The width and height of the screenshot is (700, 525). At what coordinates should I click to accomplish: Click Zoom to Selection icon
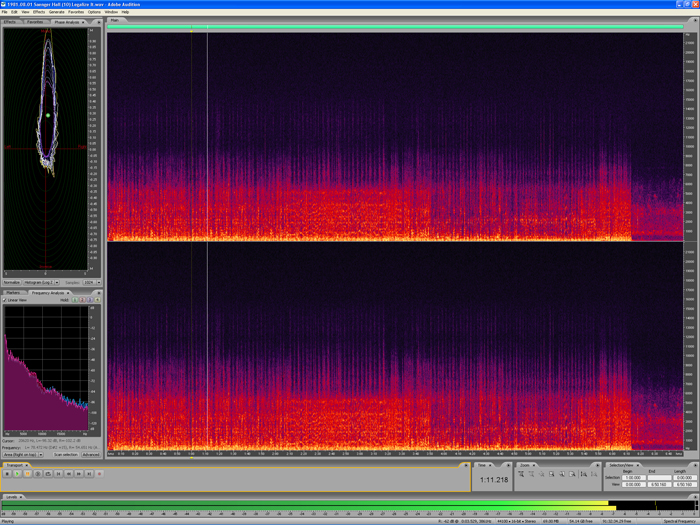point(552,474)
